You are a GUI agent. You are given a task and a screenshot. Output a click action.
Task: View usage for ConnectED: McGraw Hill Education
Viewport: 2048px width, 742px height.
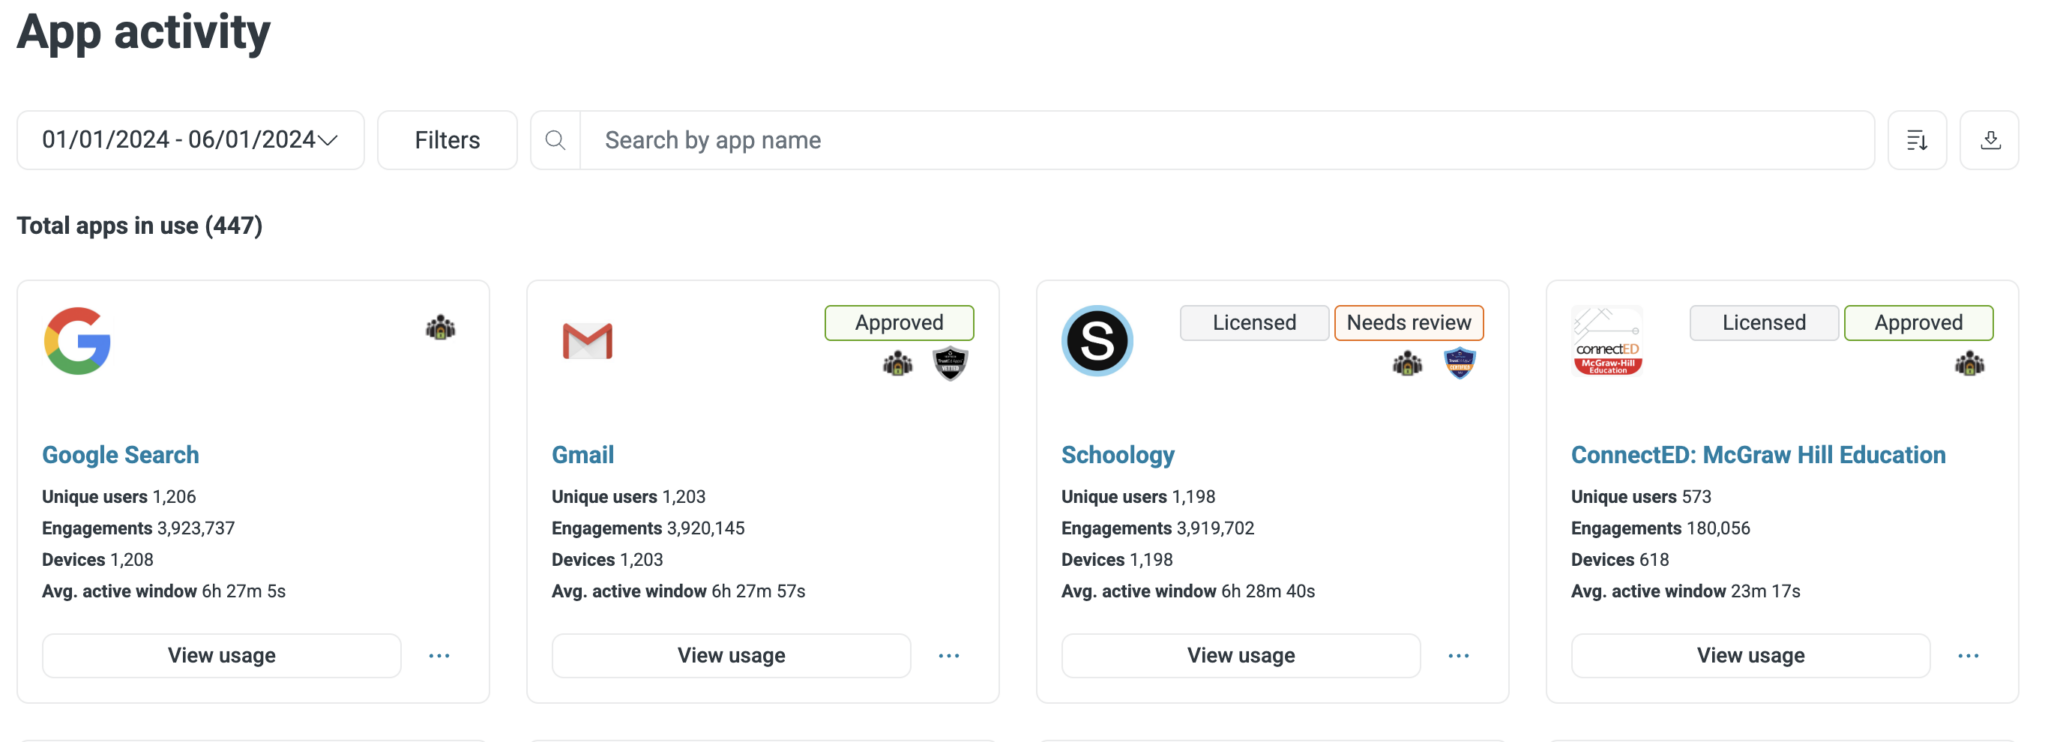click(x=1750, y=656)
